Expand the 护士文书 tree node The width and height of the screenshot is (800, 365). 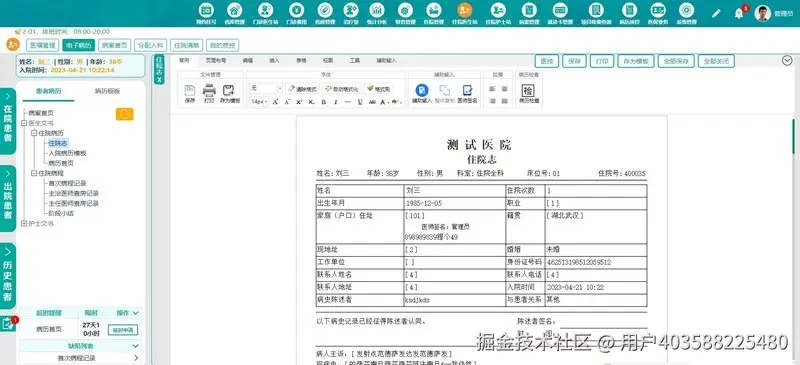24,224
